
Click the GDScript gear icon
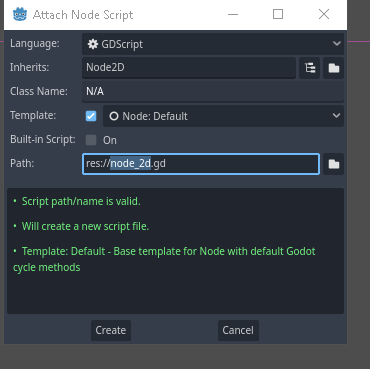point(93,44)
